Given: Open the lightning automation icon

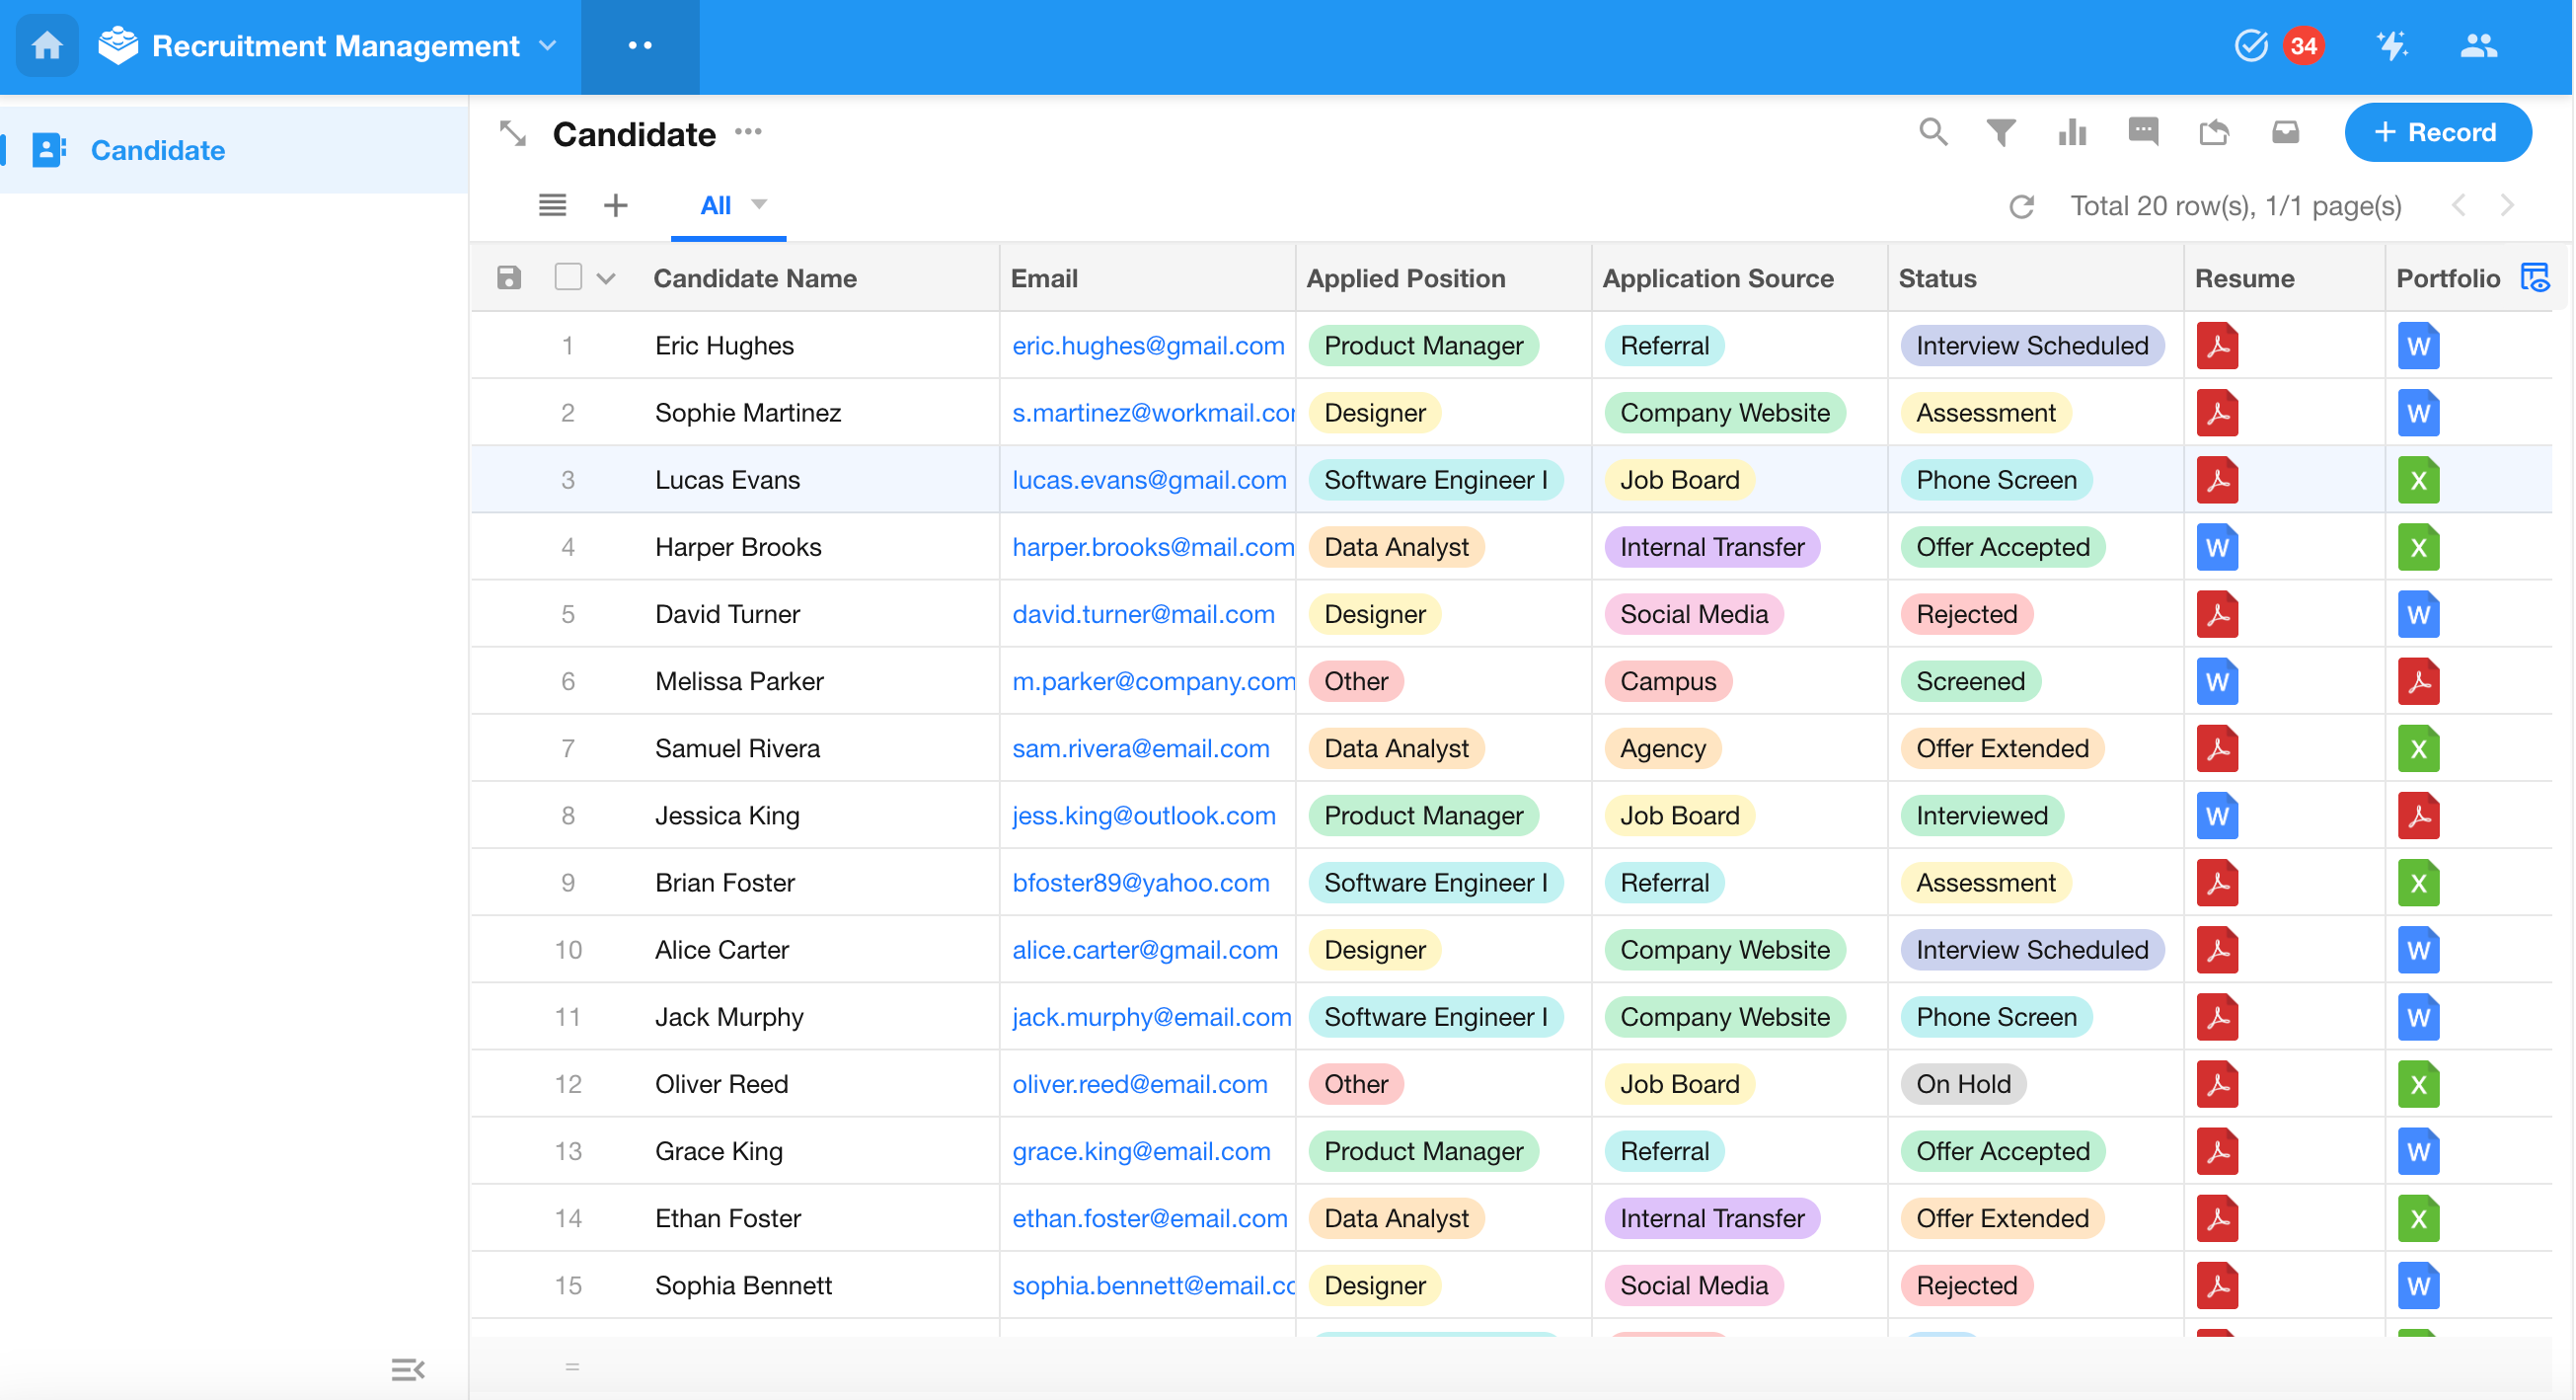Looking at the screenshot, I should click(x=2392, y=46).
